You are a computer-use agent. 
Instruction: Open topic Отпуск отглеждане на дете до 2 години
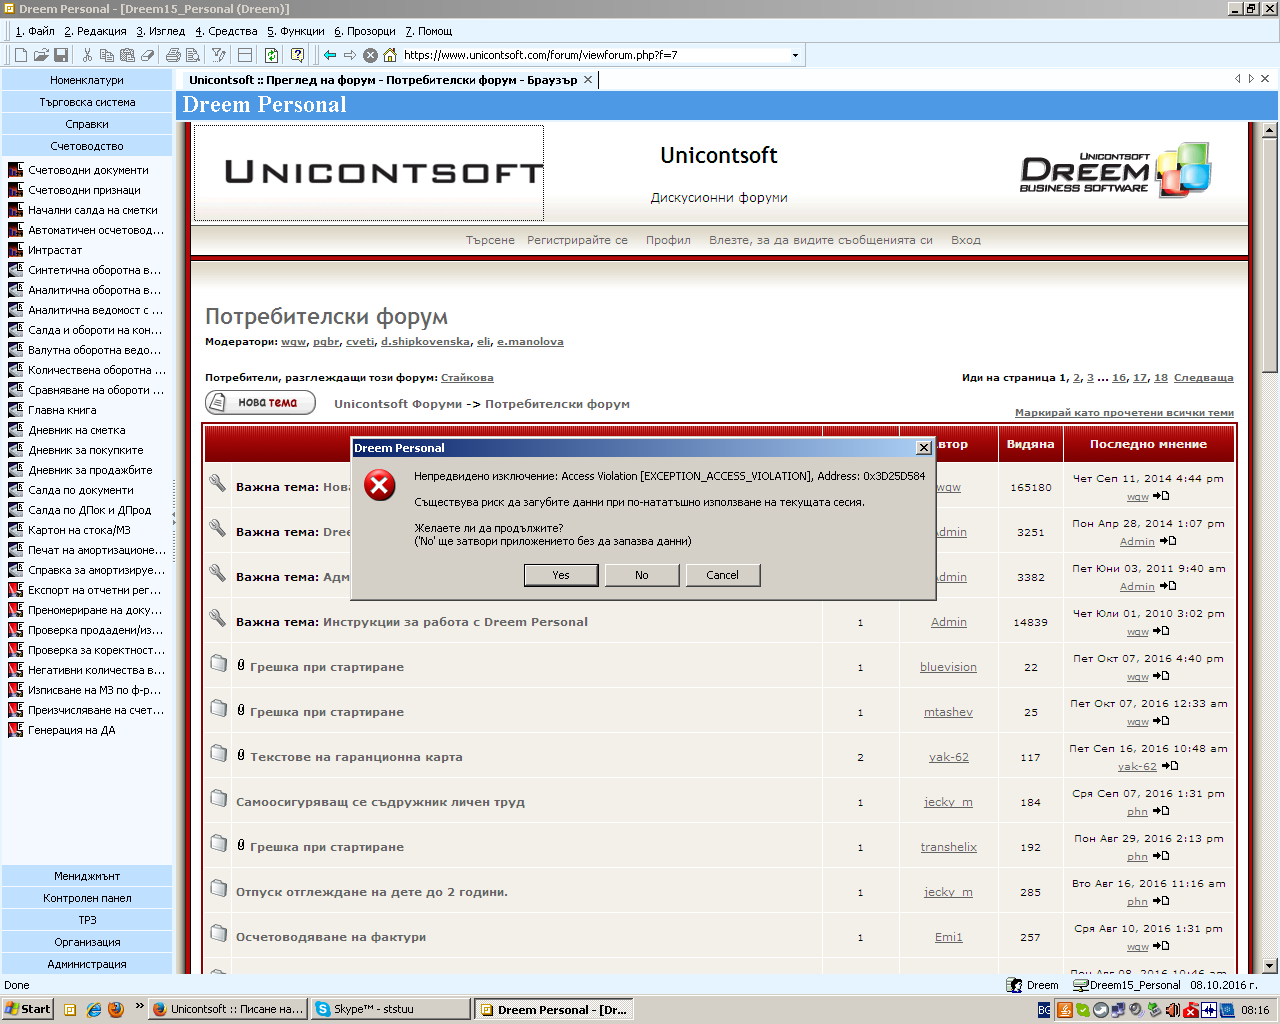pos(372,892)
